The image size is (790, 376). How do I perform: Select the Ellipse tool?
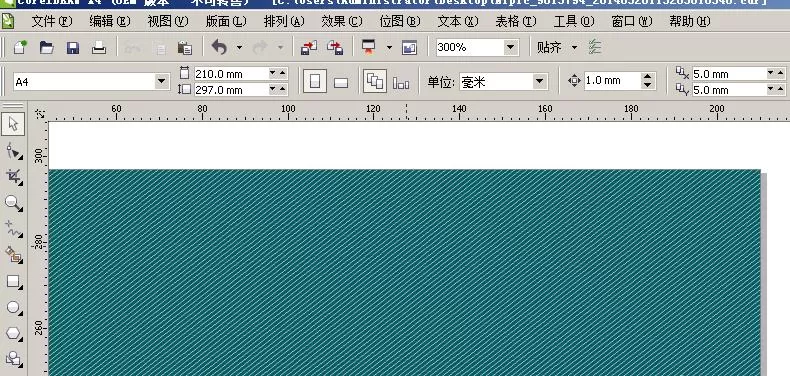point(14,307)
